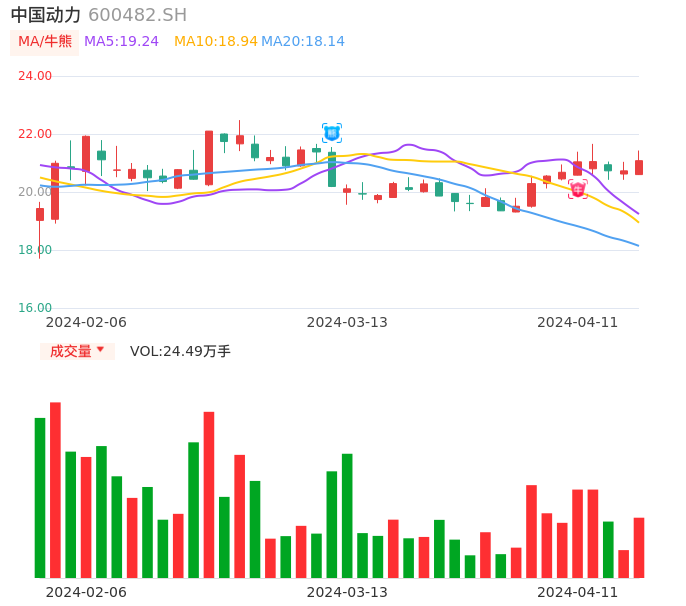Screen dimensions: 686x606
Task: Toggle the MA5 moving average line
Action: (121, 42)
